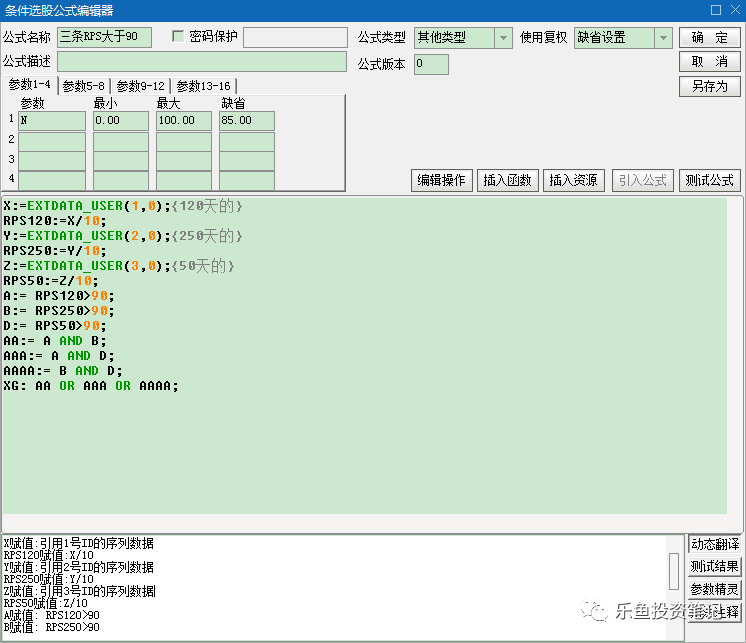Click the 另存为 button
The image size is (746, 643).
[709, 87]
